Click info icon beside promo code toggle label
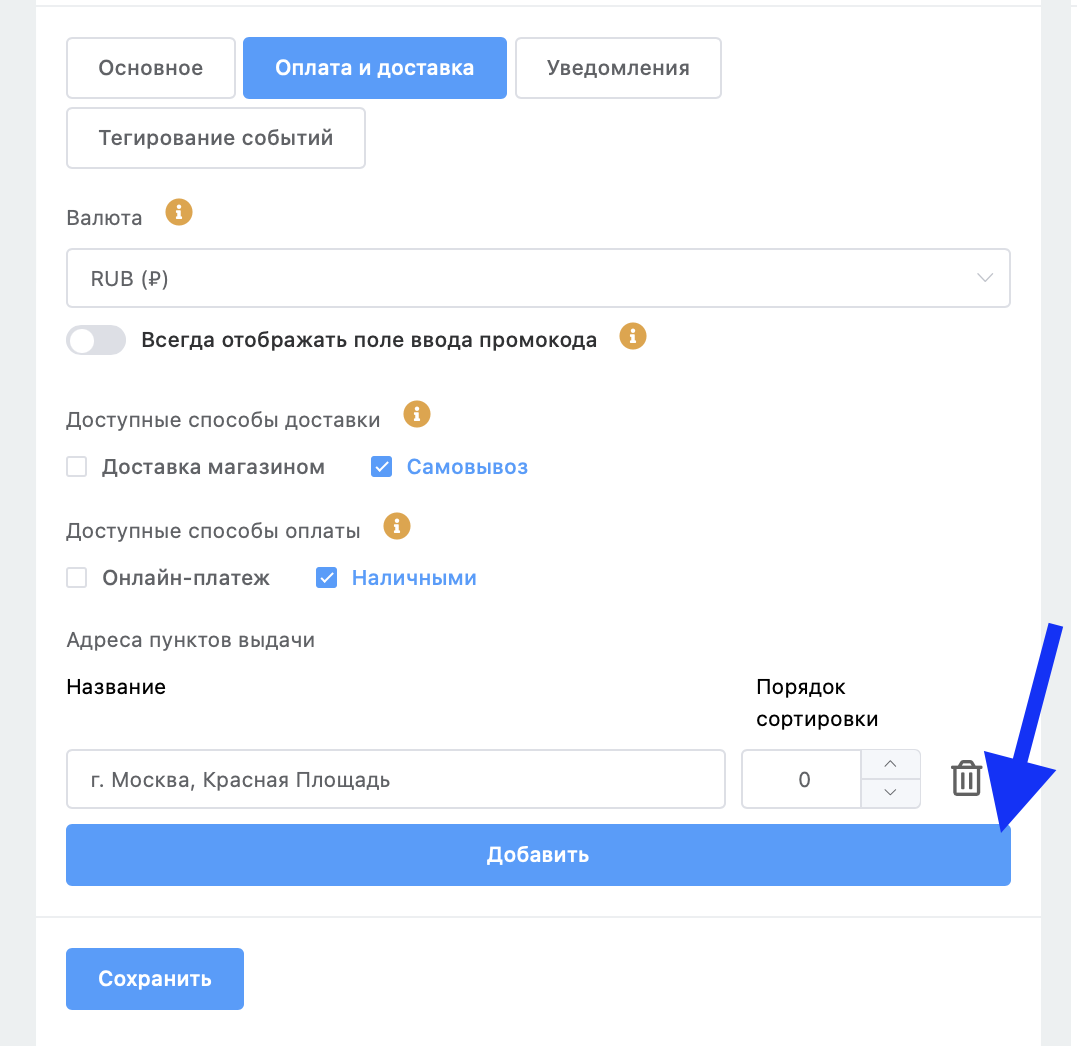This screenshot has height=1046, width=1077. coord(633,337)
